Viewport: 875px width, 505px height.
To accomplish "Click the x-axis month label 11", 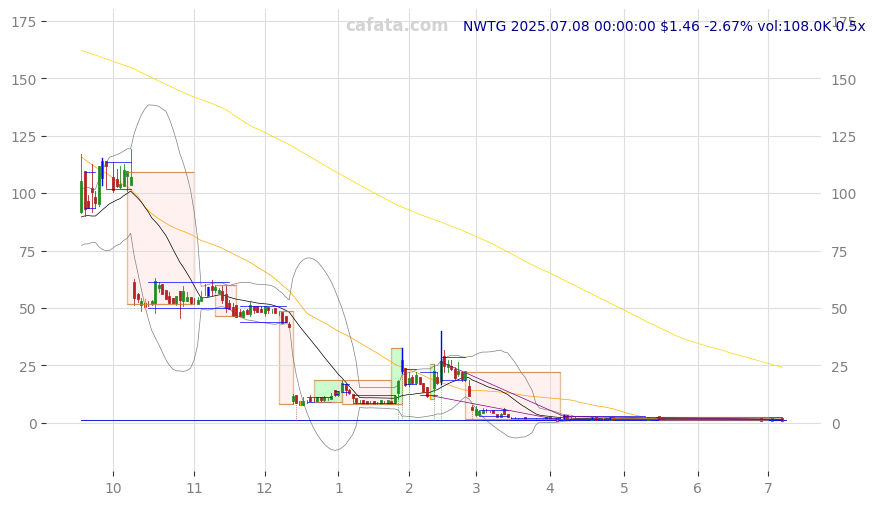I will (194, 488).
